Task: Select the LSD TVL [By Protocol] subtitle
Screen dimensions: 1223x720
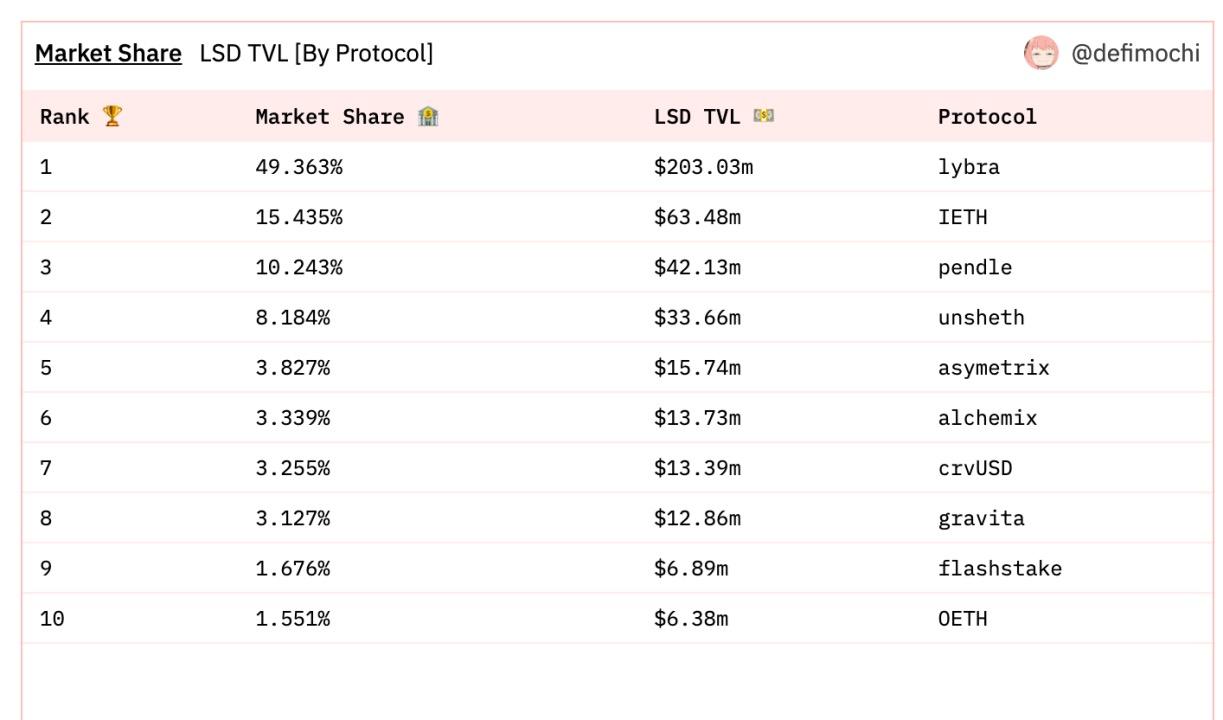Action: (316, 53)
